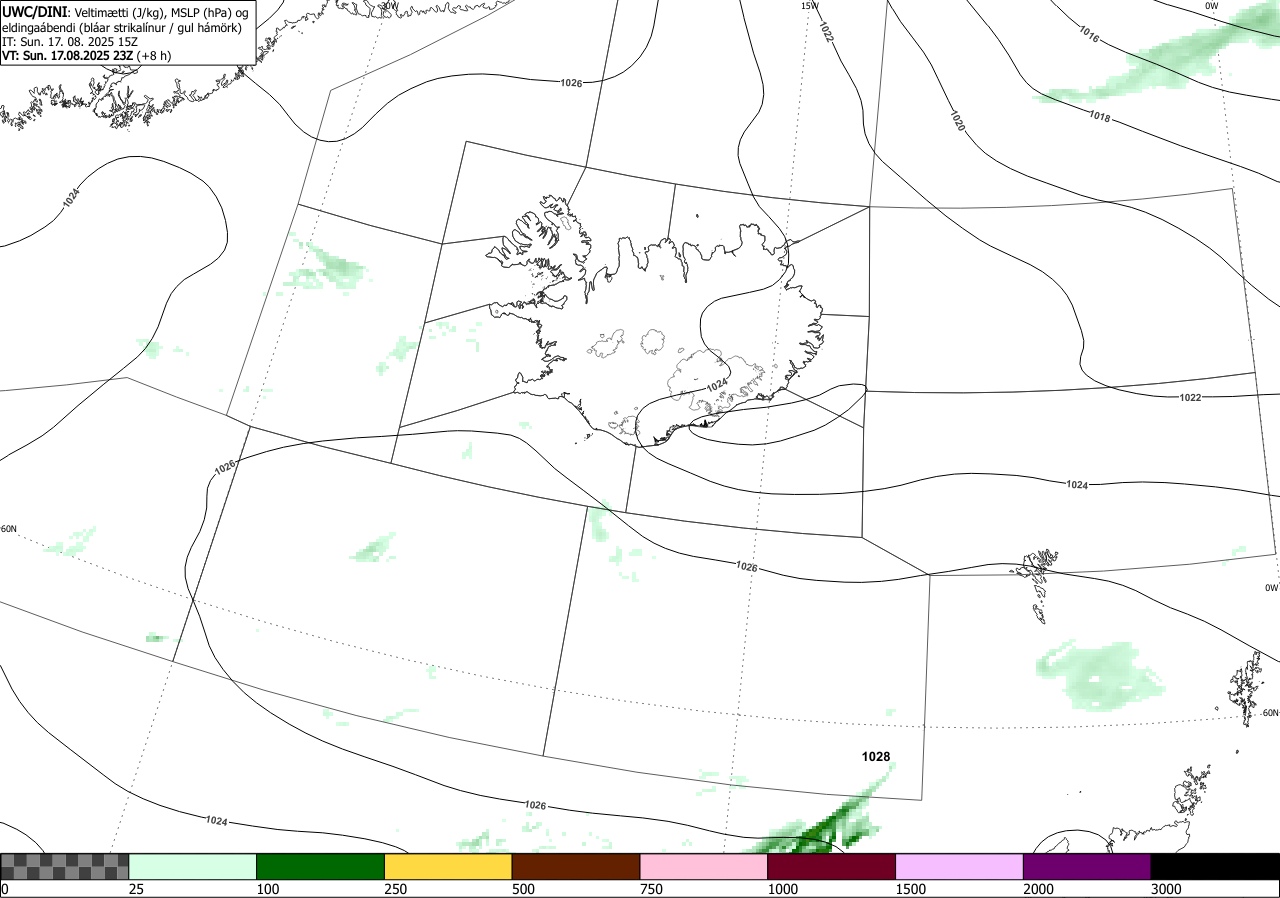Click the legend value label 250
This screenshot has width=1280, height=898.
(395, 889)
